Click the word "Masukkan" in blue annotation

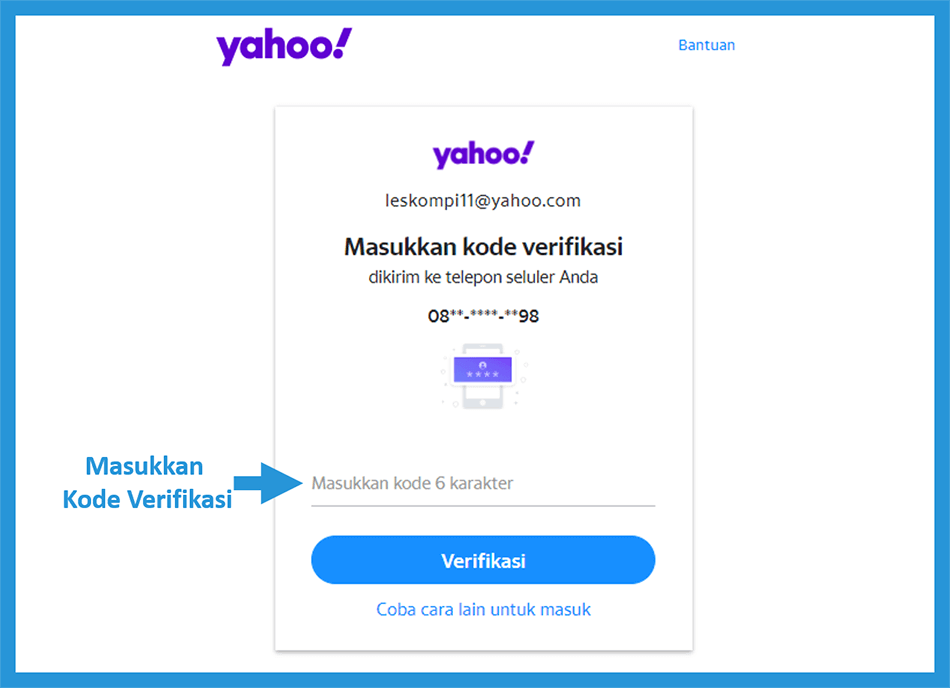(144, 466)
